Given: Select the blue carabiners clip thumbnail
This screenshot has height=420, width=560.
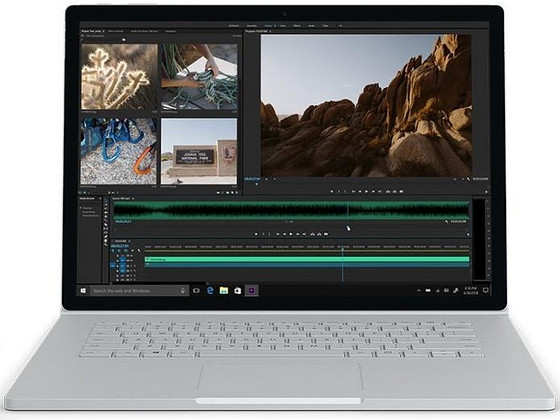Looking at the screenshot, I should [x=119, y=151].
